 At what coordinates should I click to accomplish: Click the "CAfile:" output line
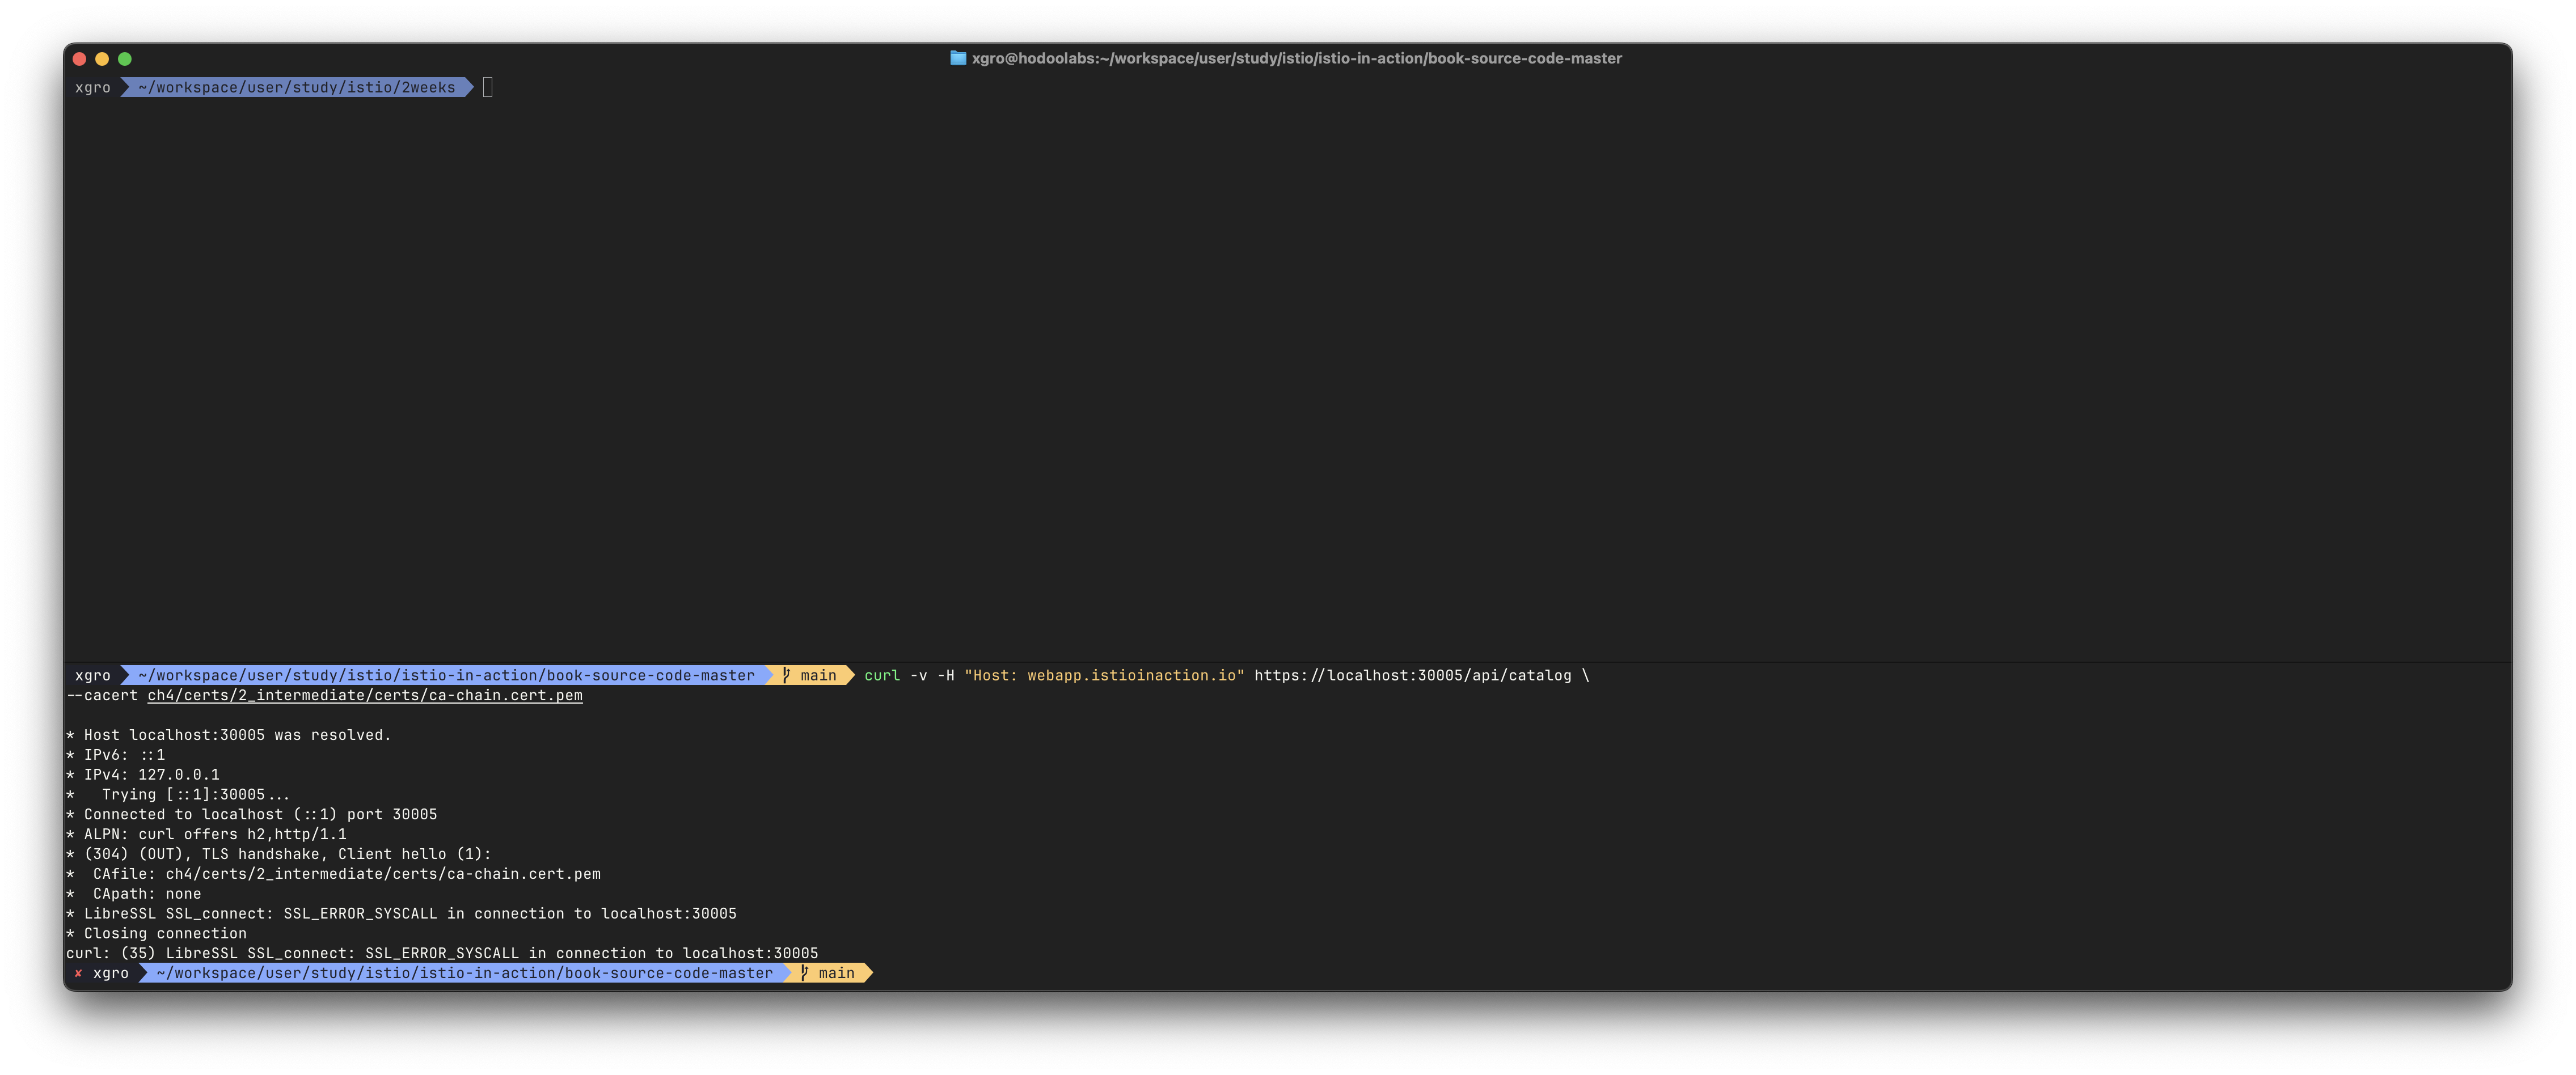point(334,874)
